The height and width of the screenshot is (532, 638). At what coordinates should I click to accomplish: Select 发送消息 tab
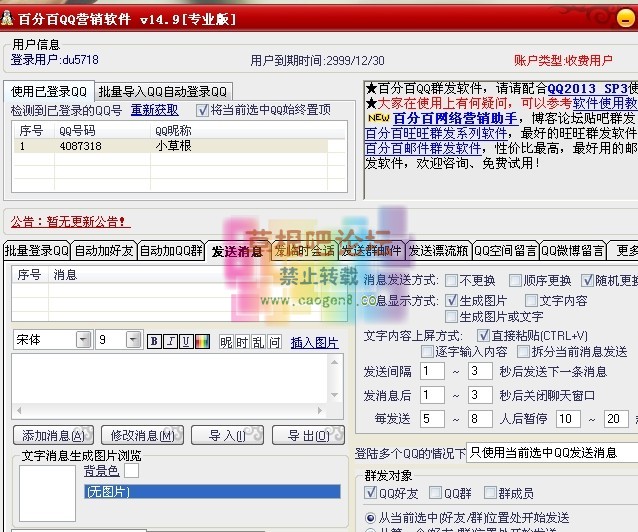click(237, 252)
